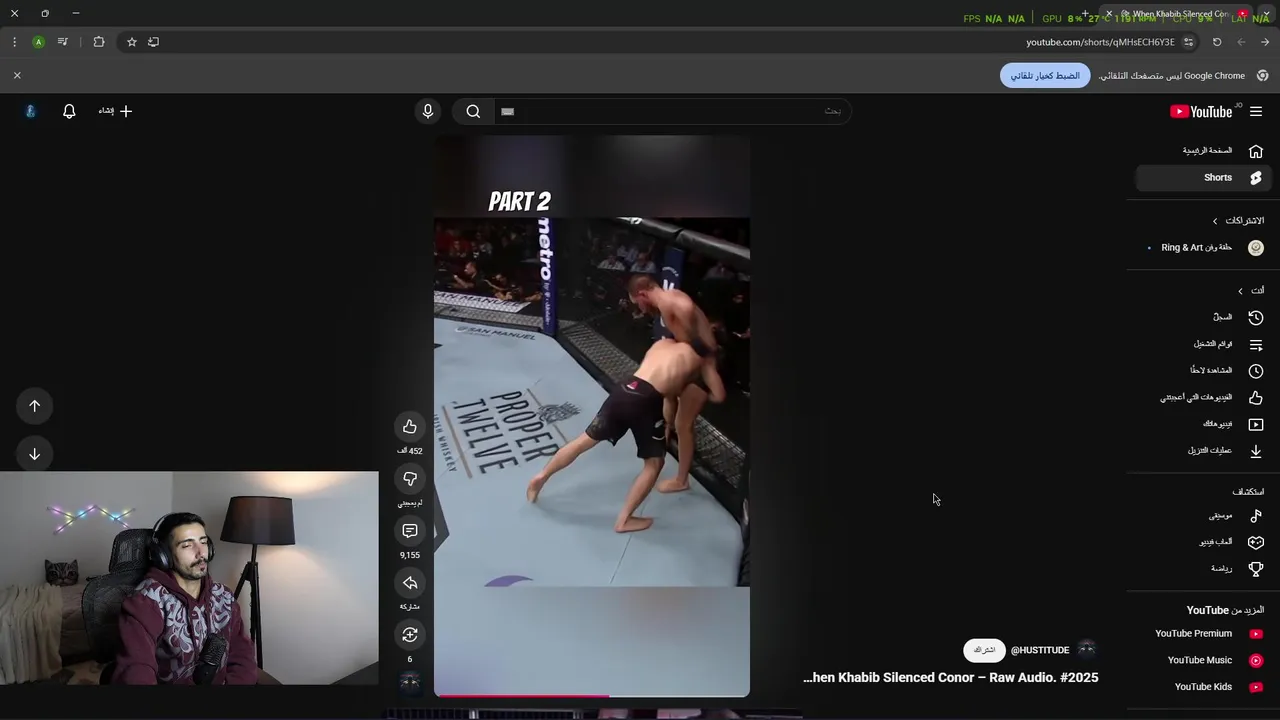The height and width of the screenshot is (720, 1280).
Task: Open the Chrome profile avatar 'A'
Action: coord(38,42)
